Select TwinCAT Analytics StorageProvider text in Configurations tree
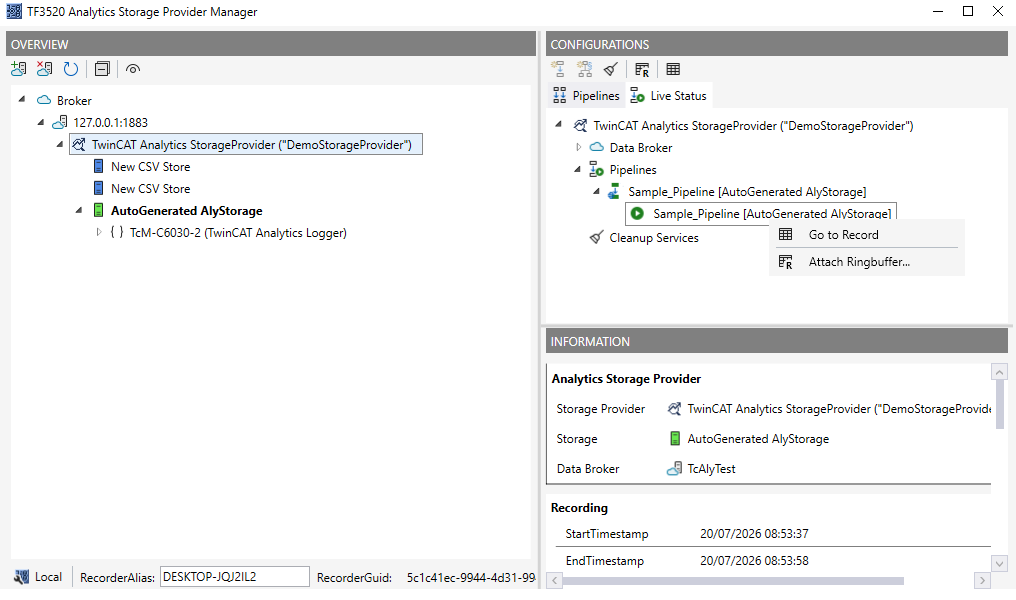This screenshot has width=1016, height=600. (x=753, y=126)
